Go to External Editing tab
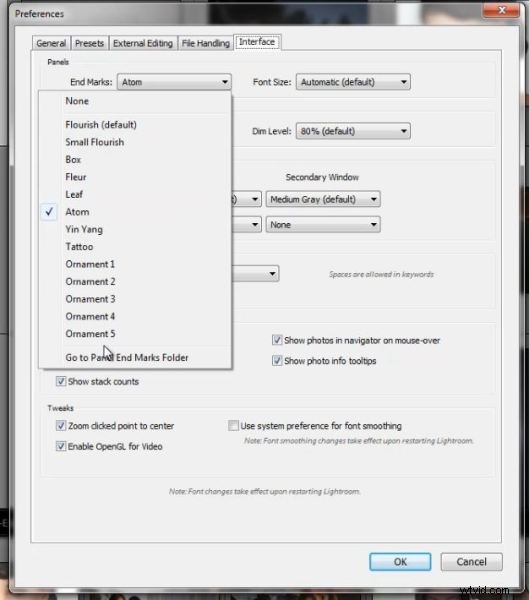The height and width of the screenshot is (600, 529). [143, 43]
